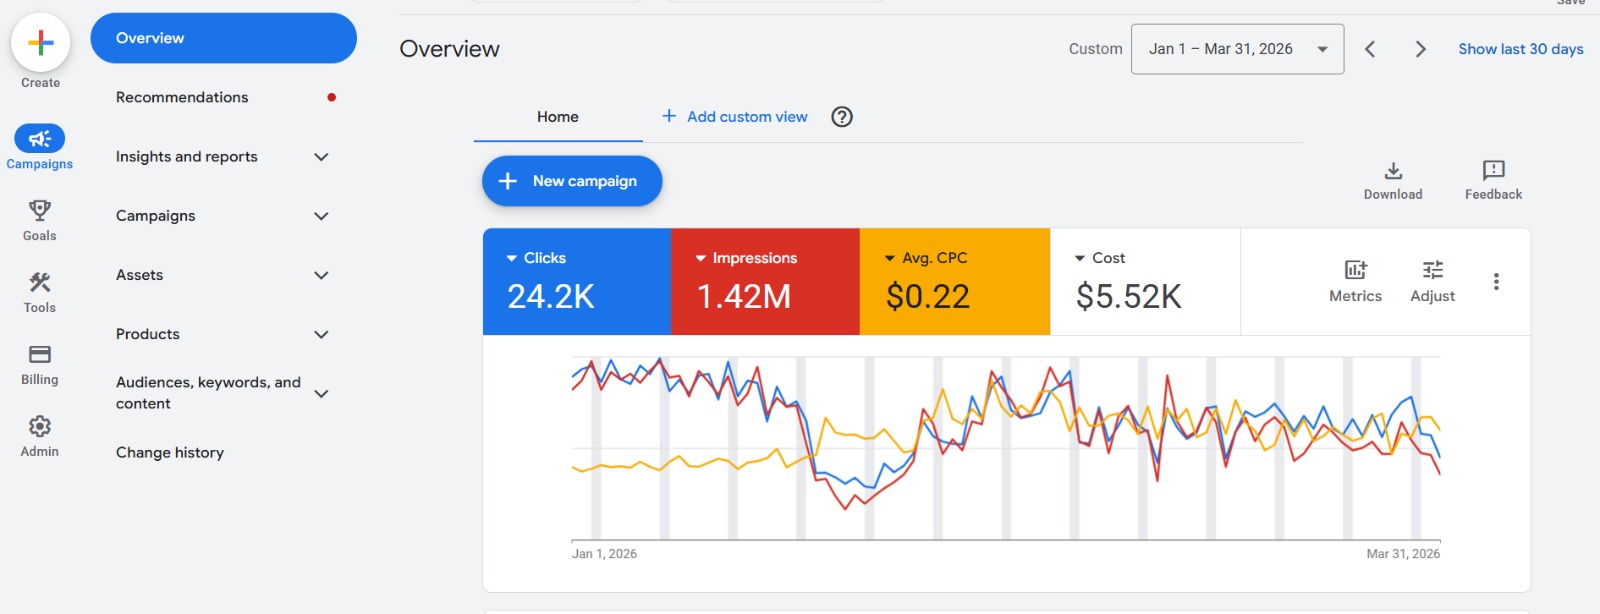Download the overview report
1600x614 pixels.
point(1392,171)
